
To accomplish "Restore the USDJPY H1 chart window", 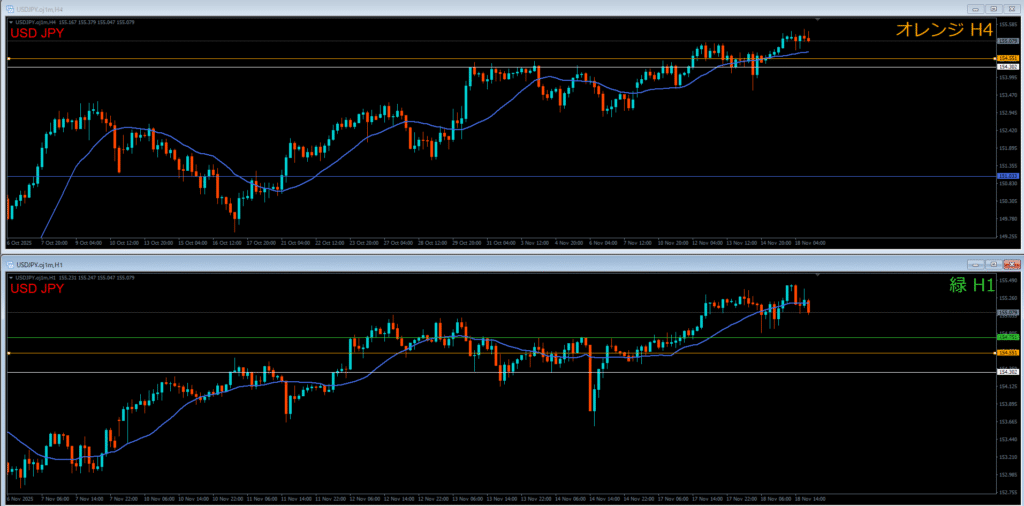I will (x=993, y=263).
